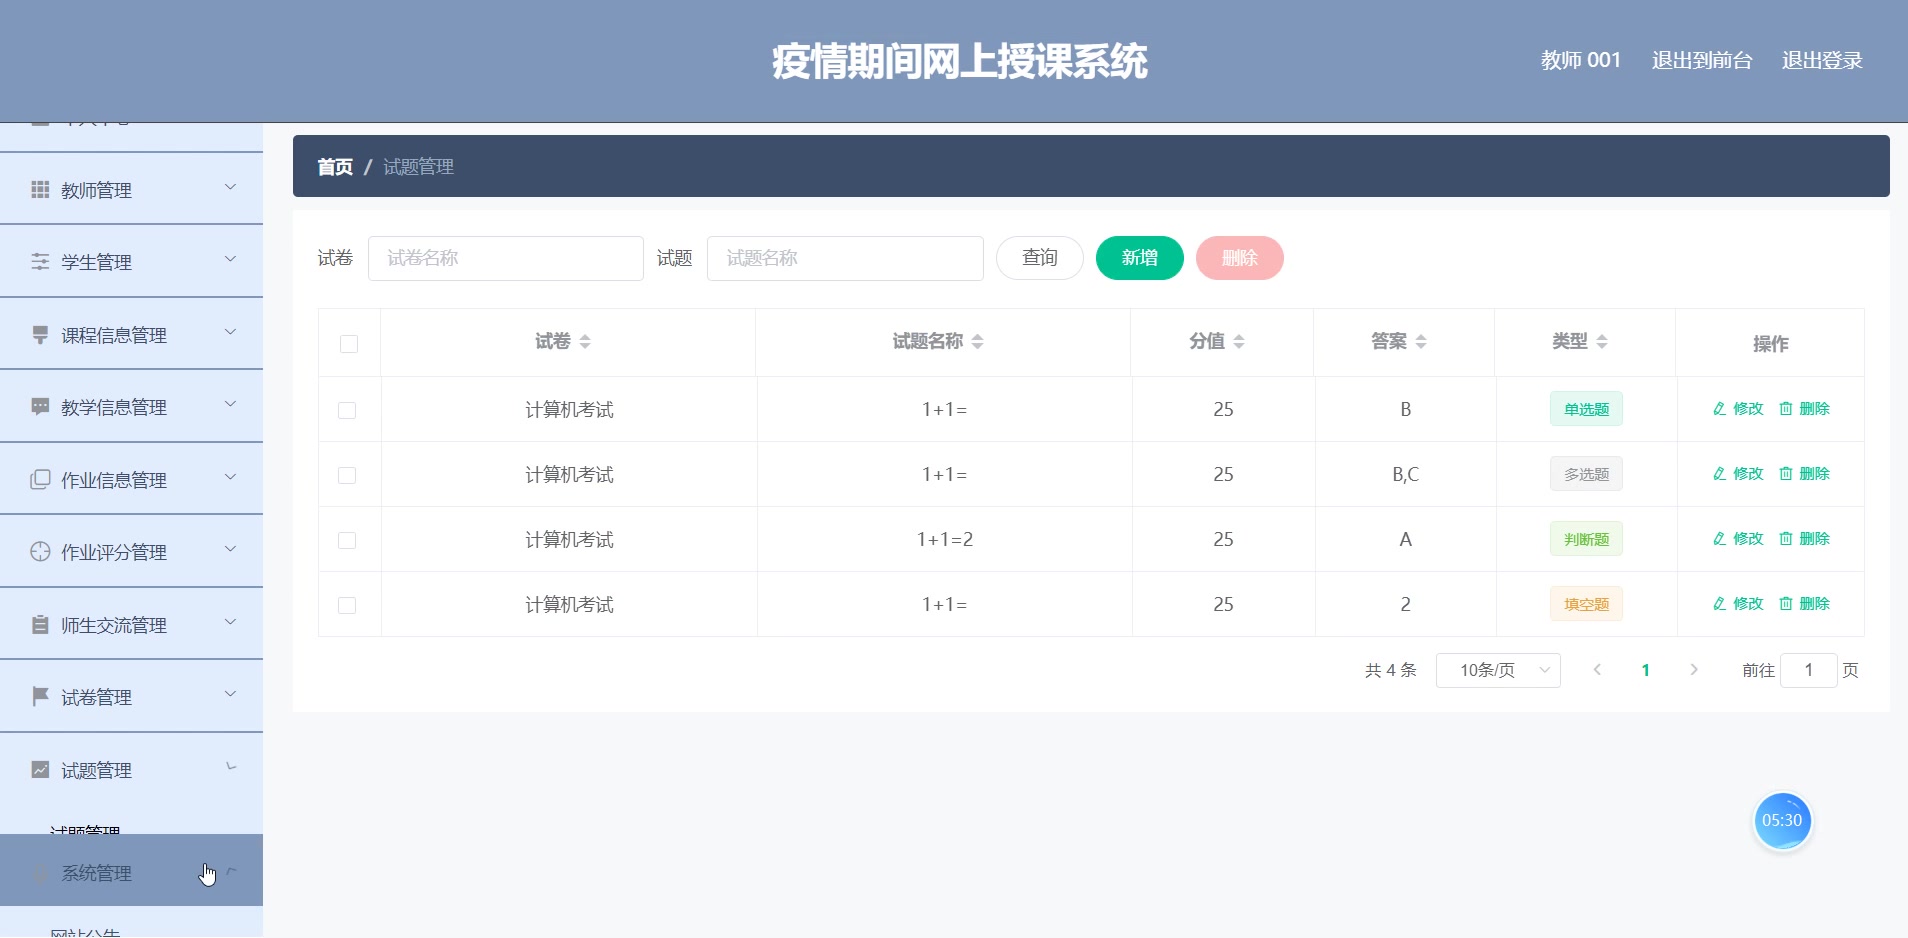Open 系统管理 in the sidebar
This screenshot has height=938, width=1908.
coord(131,871)
